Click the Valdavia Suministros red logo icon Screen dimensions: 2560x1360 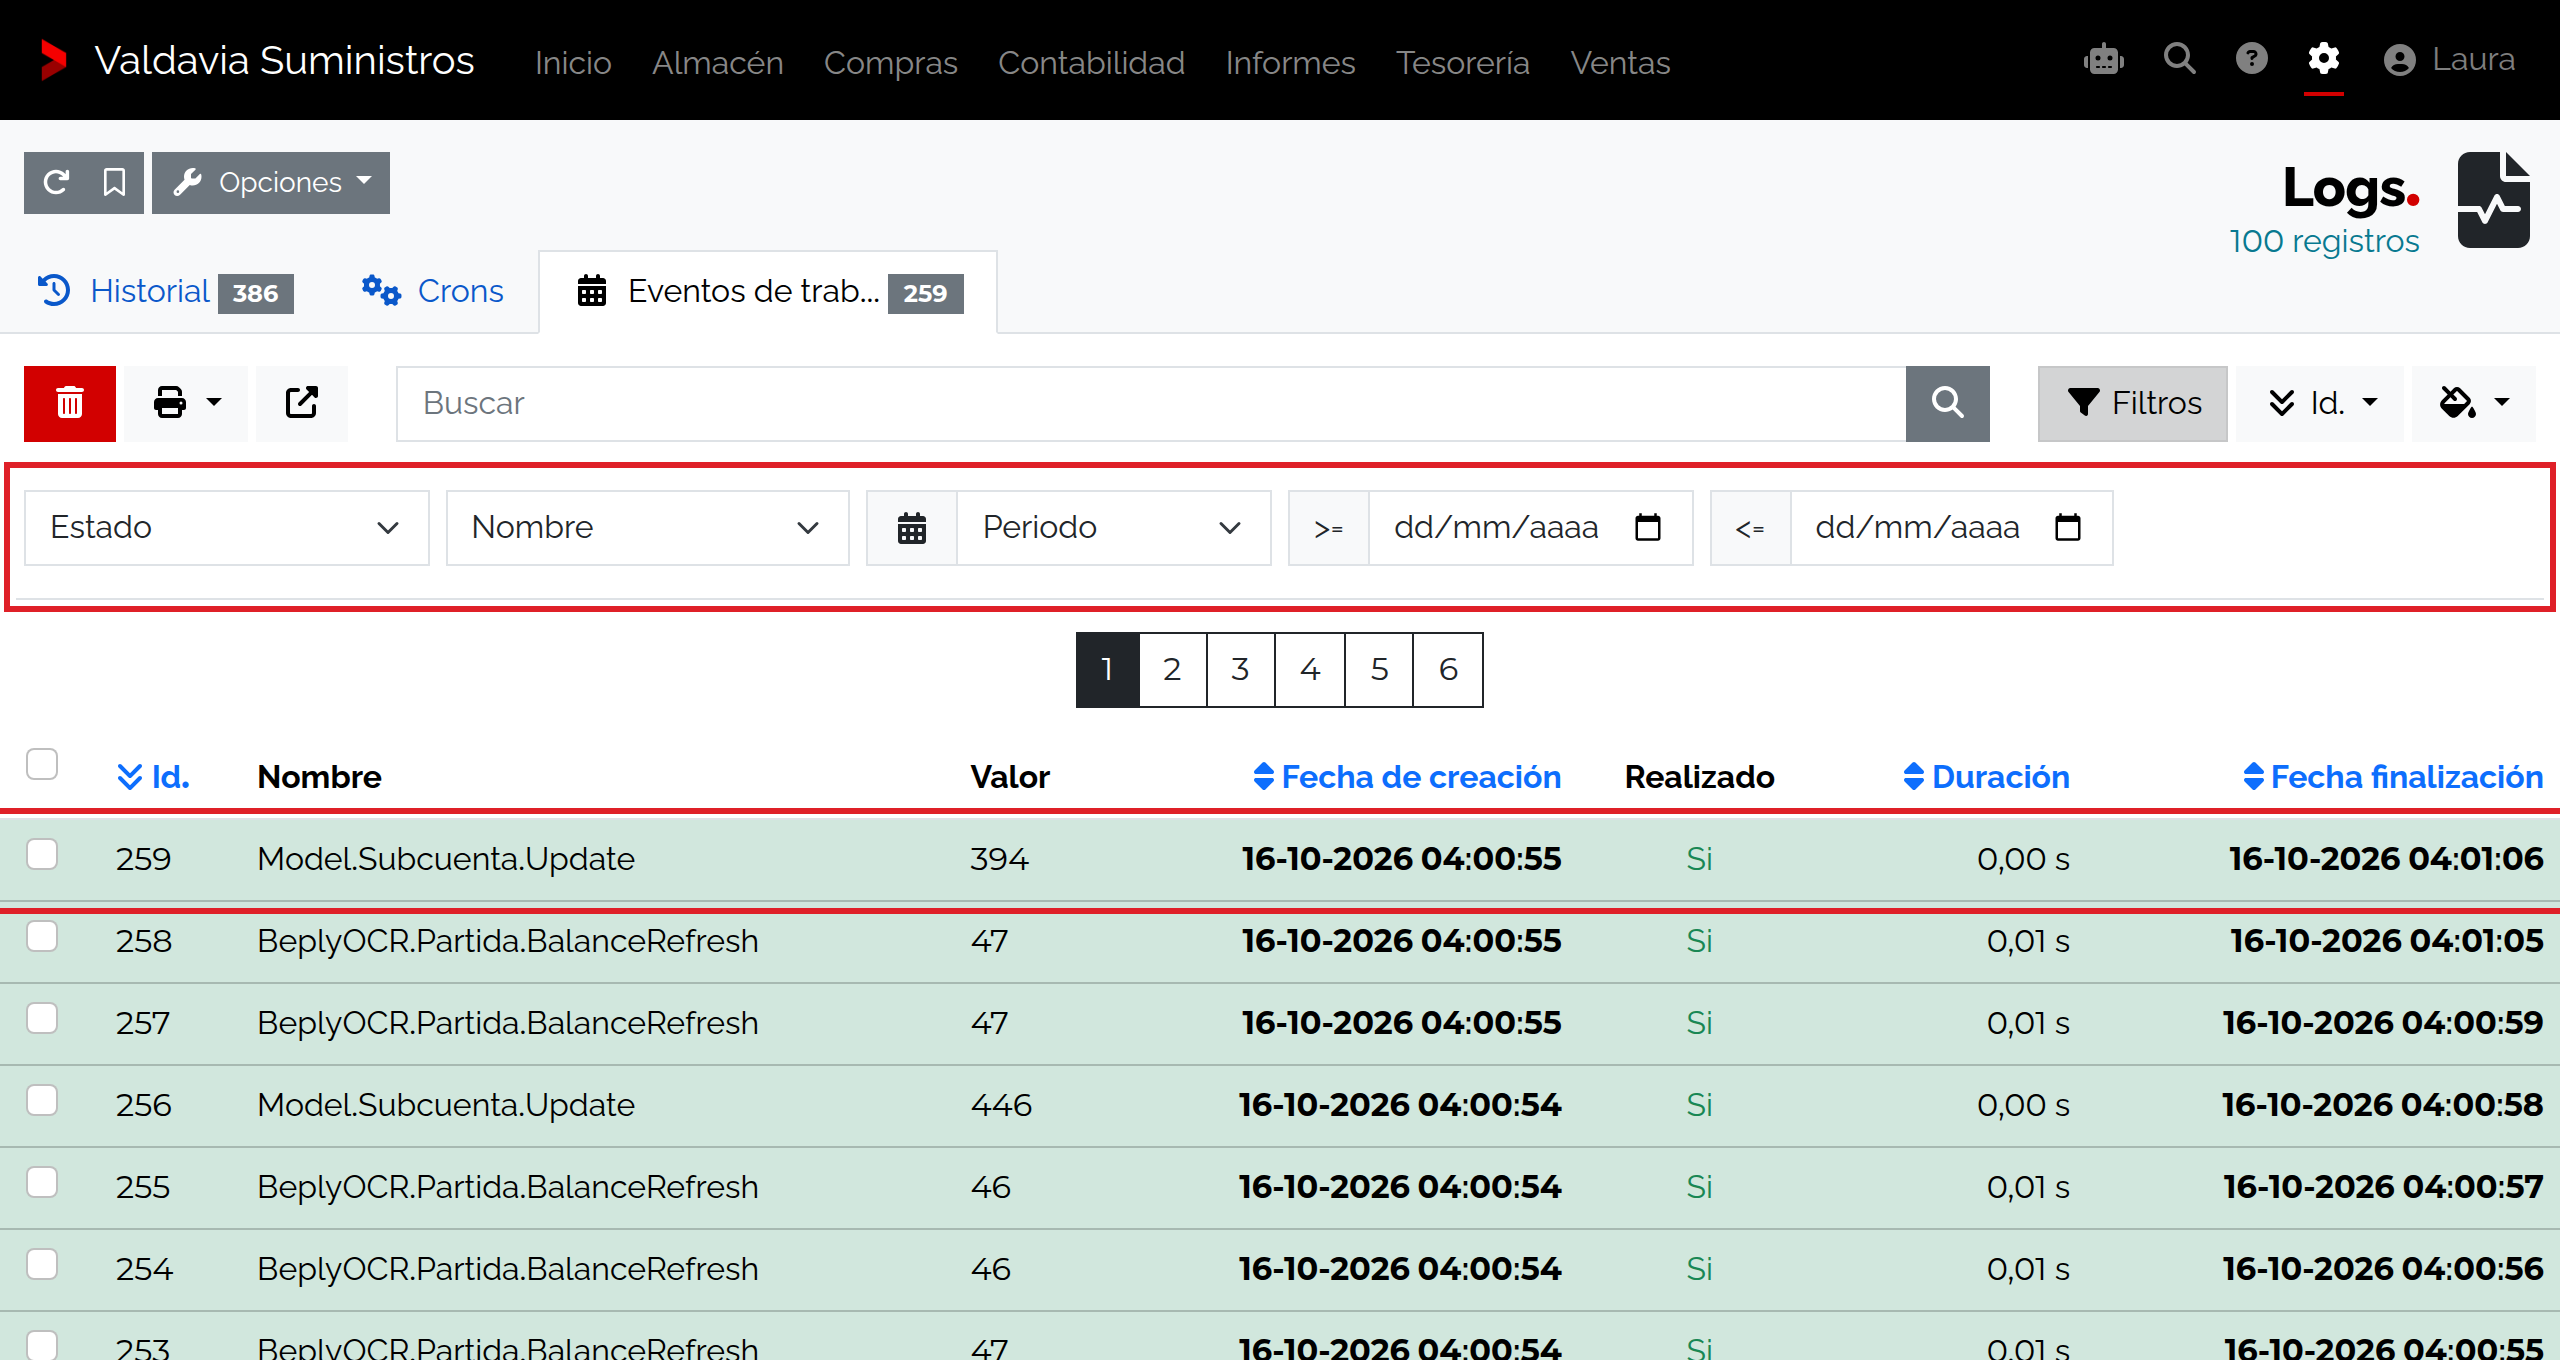[x=53, y=60]
